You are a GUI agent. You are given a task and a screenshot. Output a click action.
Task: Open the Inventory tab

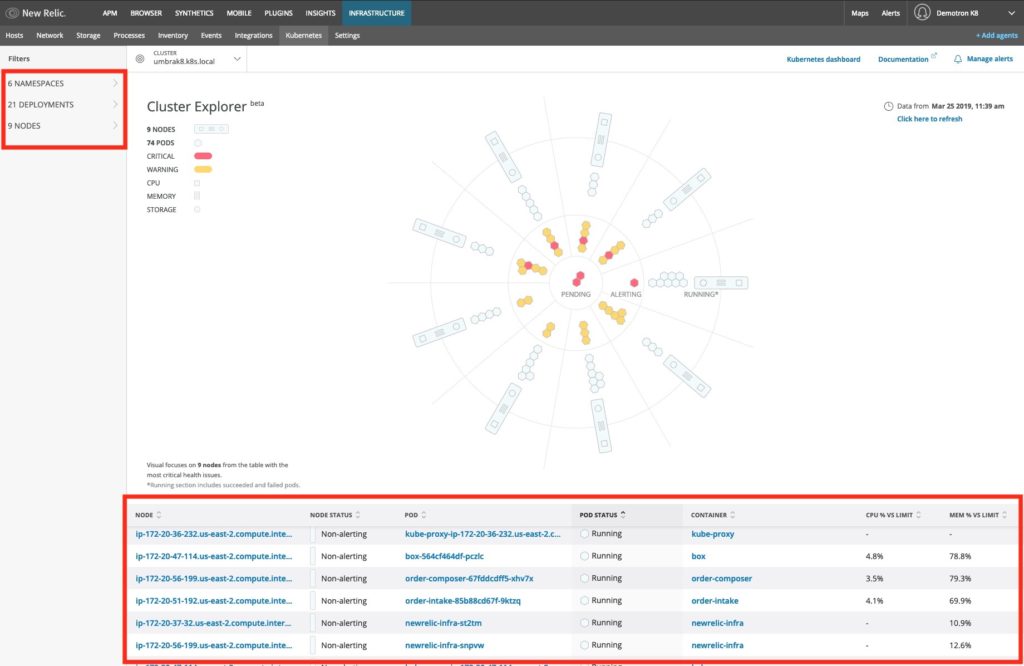pos(173,35)
